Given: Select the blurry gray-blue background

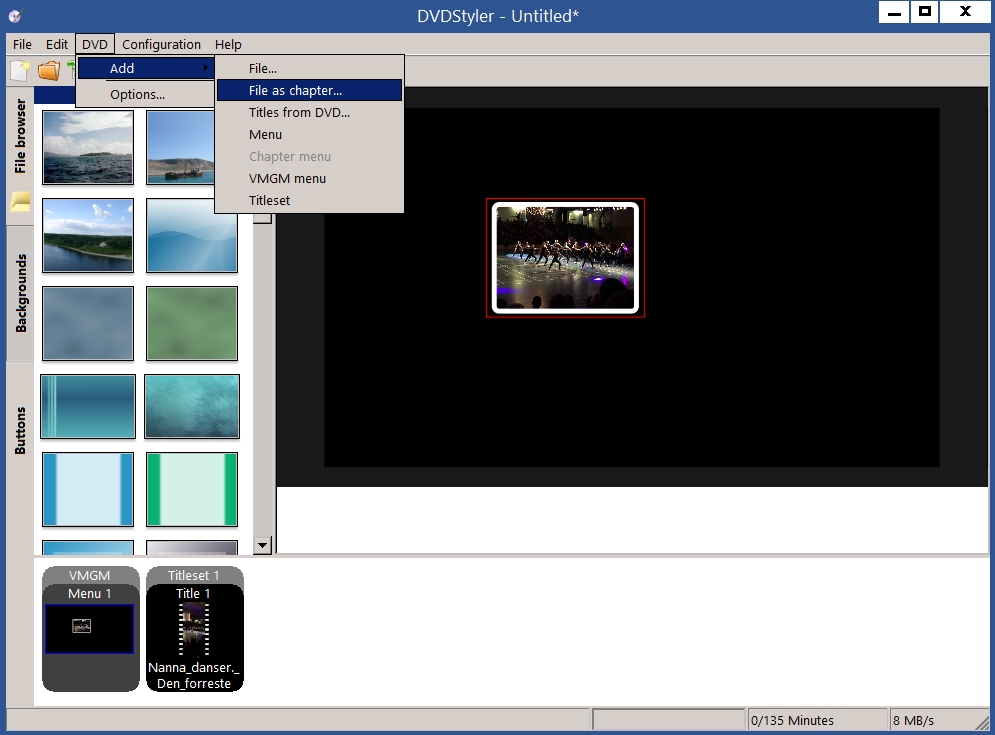Looking at the screenshot, I should 88,323.
